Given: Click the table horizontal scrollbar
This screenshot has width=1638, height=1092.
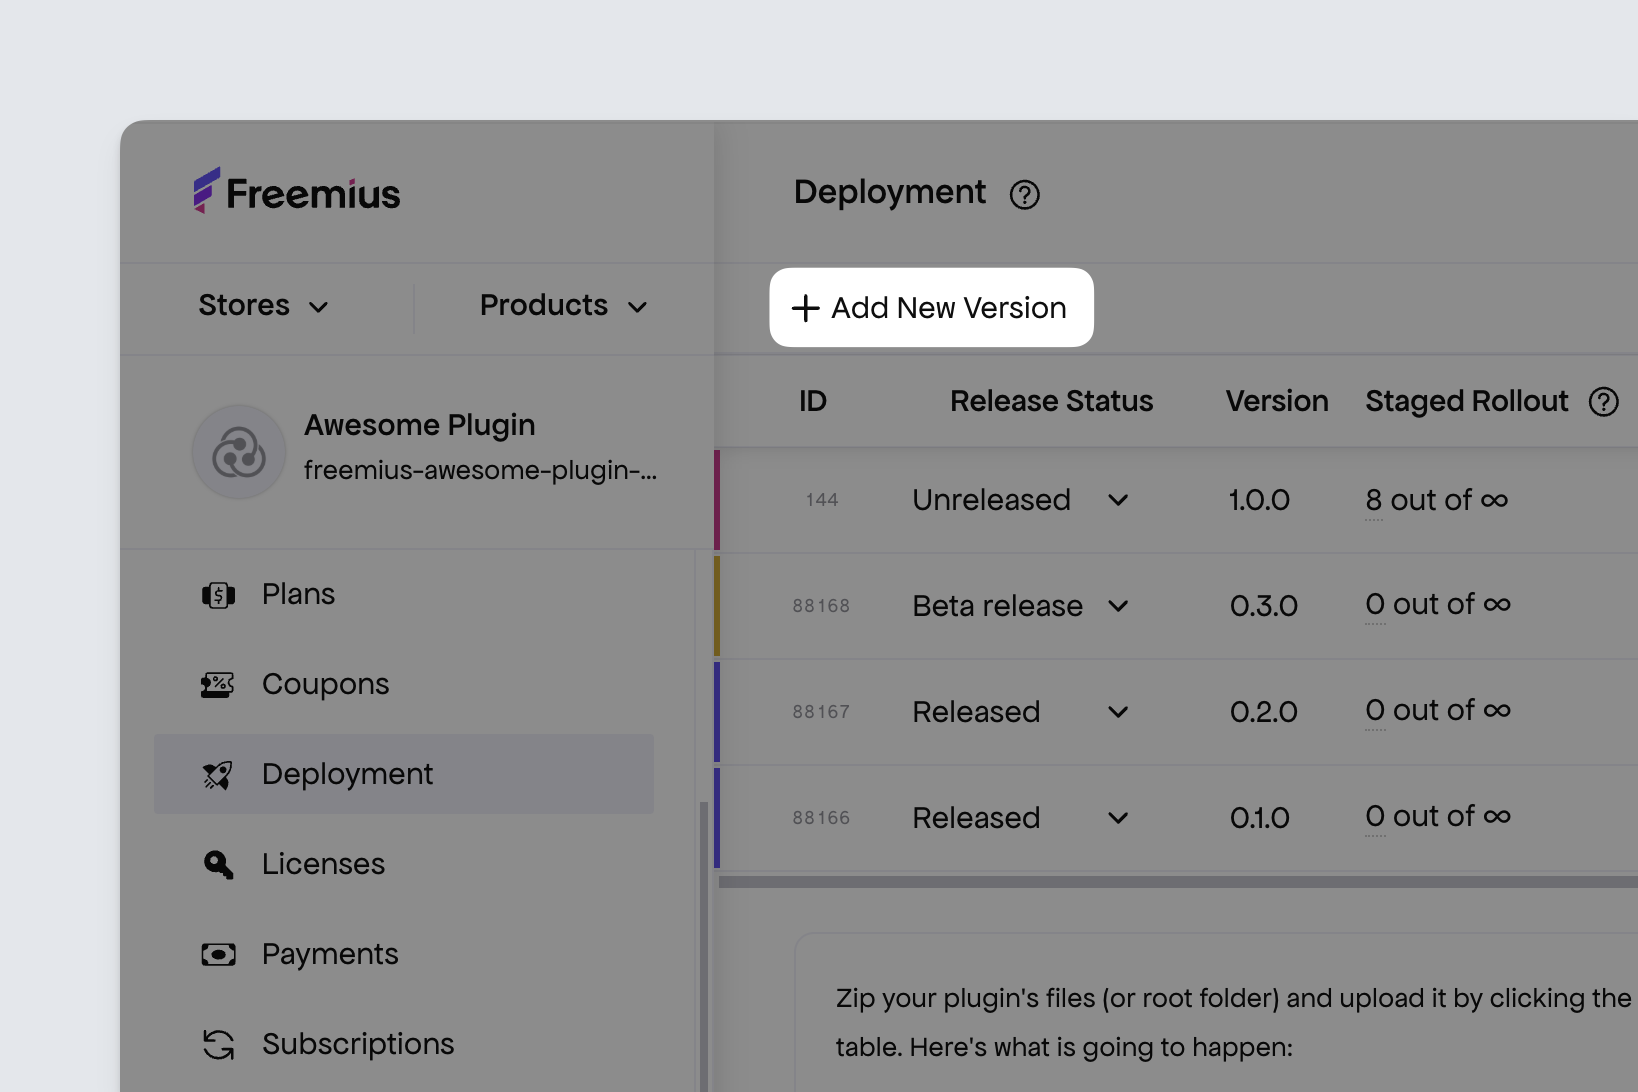Looking at the screenshot, I should coord(1178,882).
